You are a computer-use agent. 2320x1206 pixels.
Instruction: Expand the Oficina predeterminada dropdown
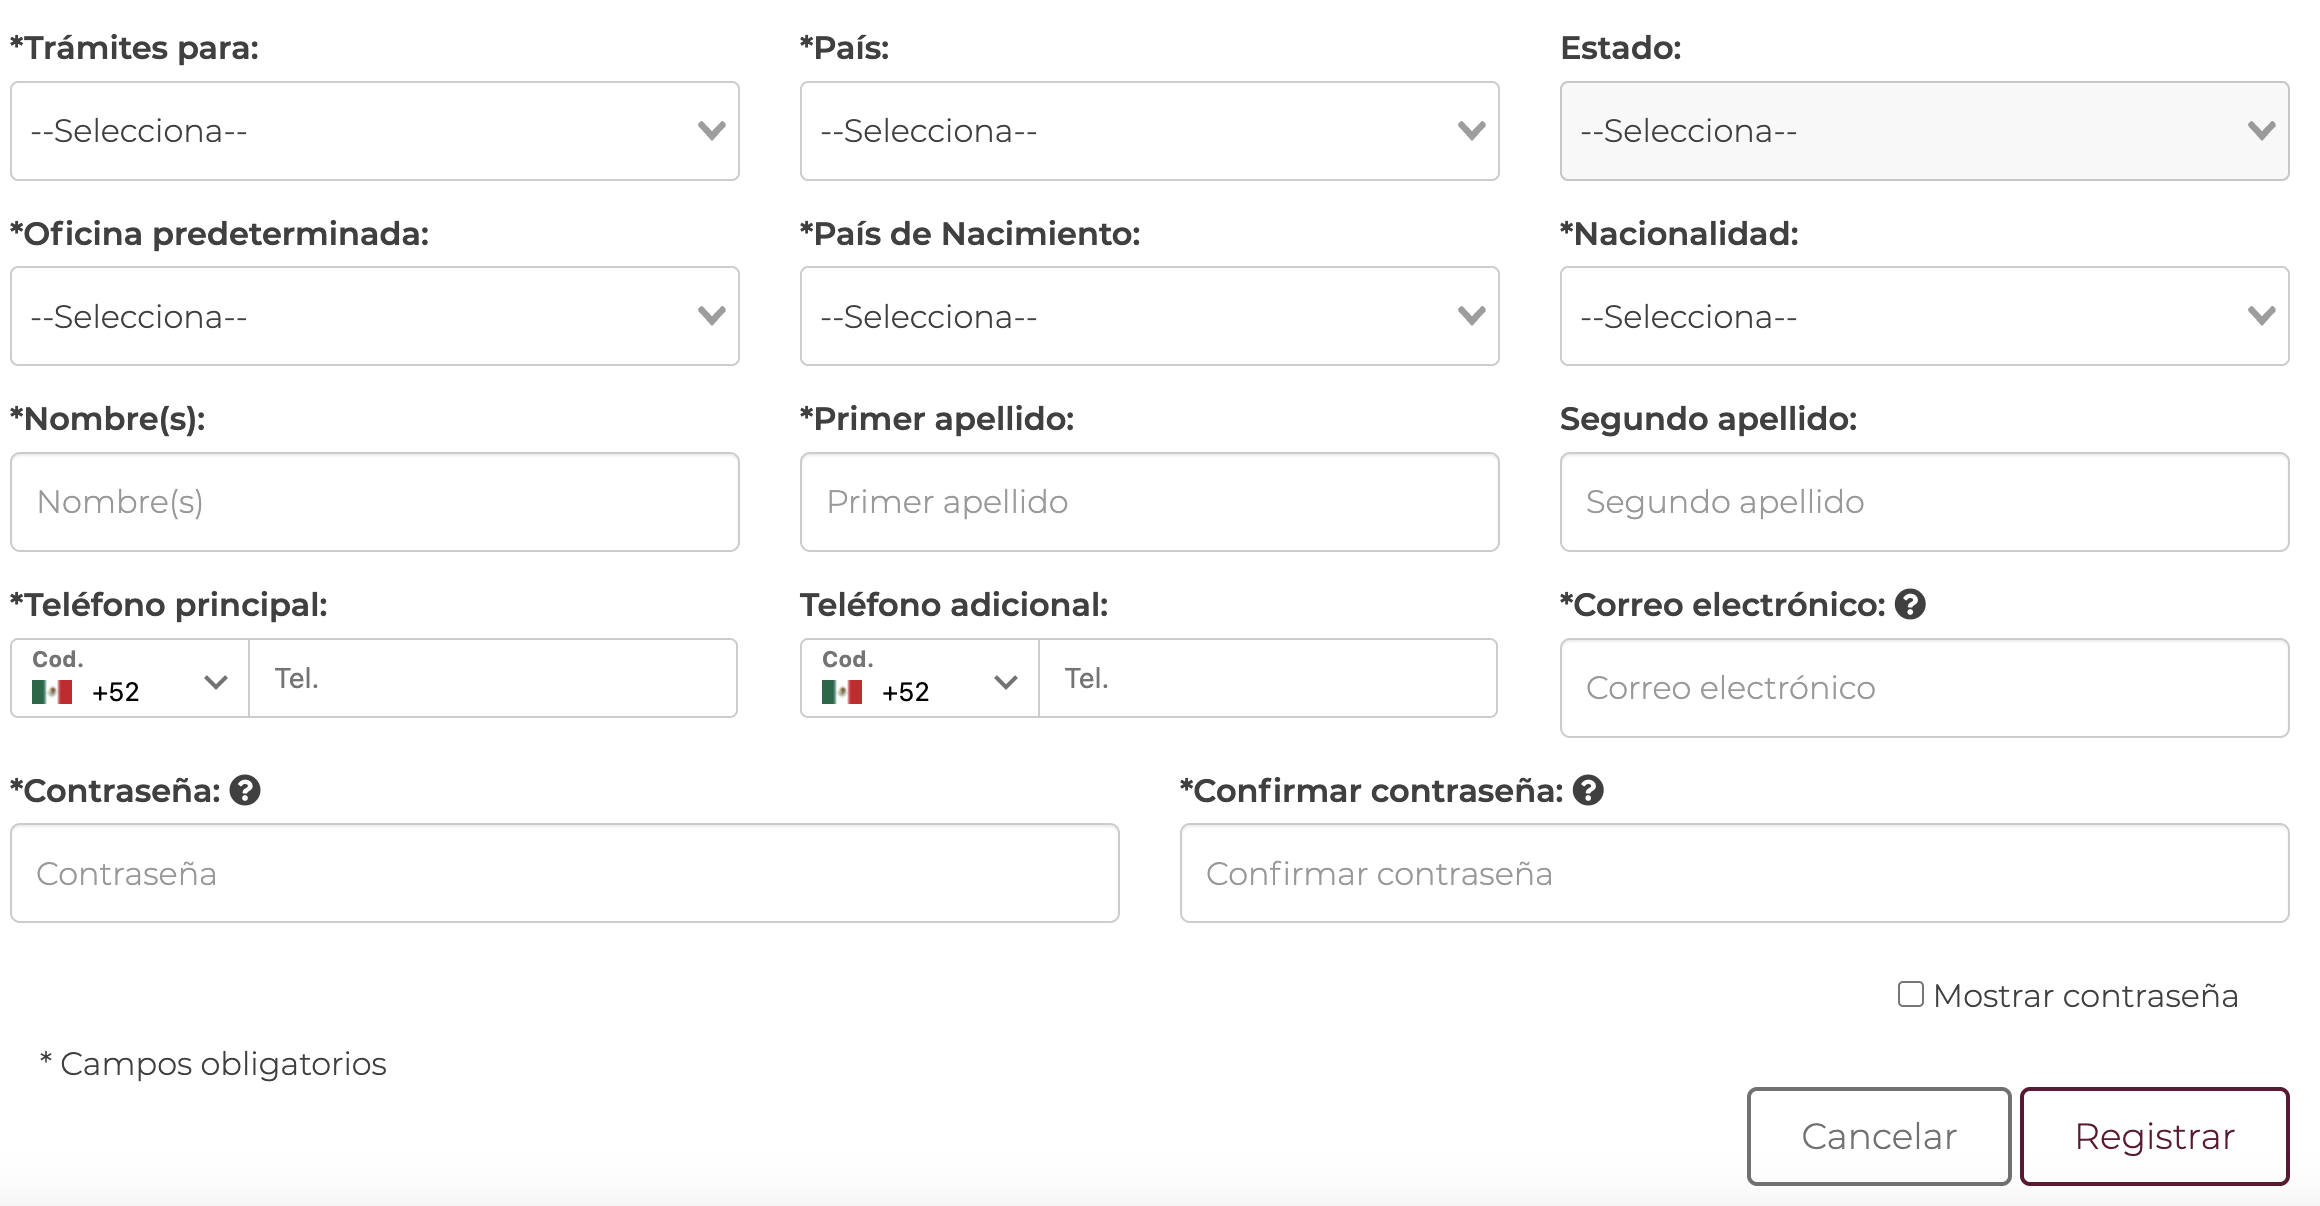(375, 316)
